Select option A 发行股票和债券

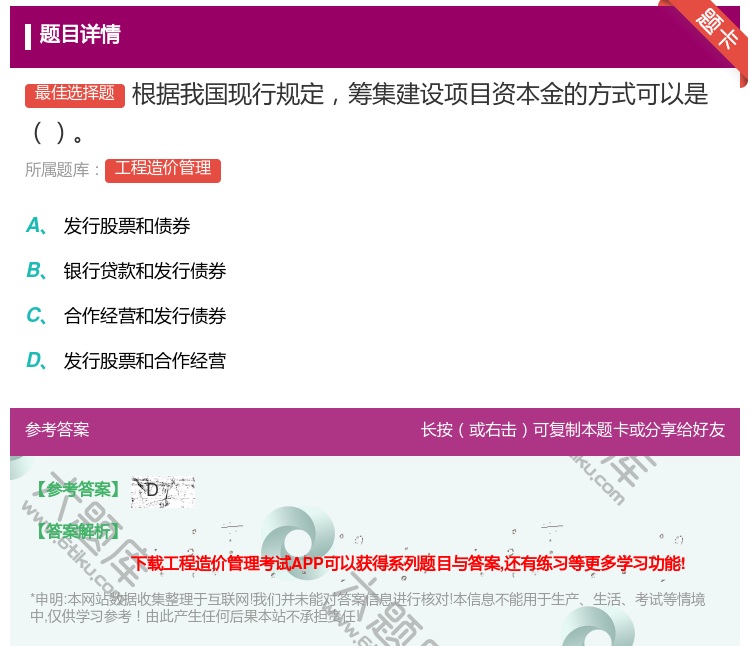coord(108,226)
